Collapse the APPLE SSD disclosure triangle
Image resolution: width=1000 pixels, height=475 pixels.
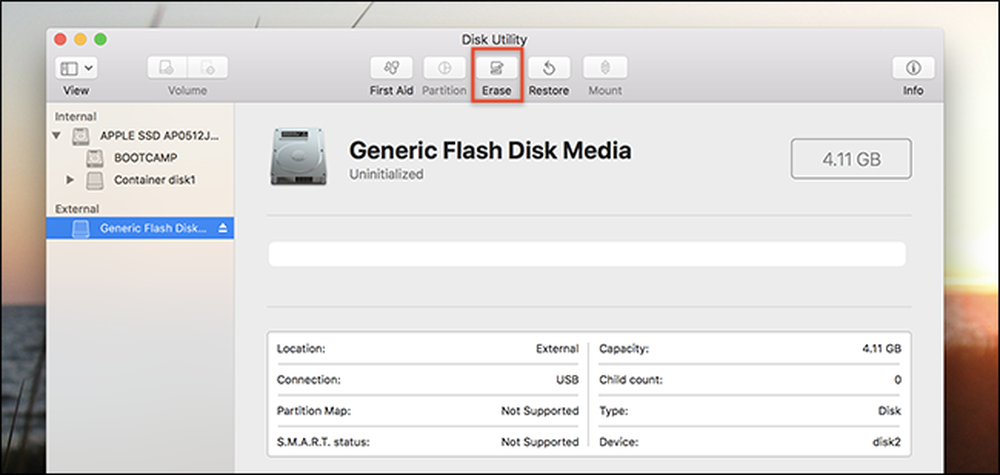57,136
